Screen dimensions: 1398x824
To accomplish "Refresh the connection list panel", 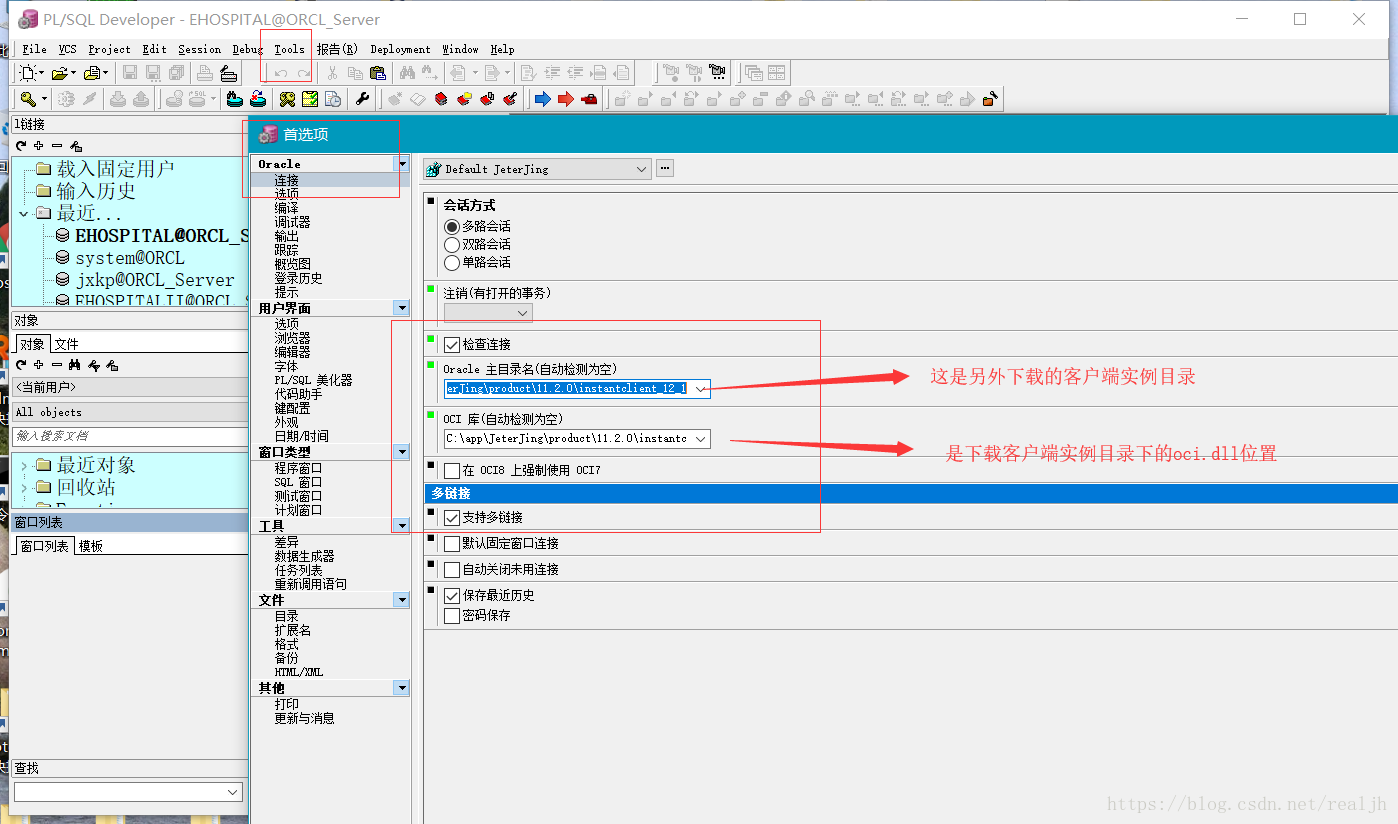I will (20, 146).
